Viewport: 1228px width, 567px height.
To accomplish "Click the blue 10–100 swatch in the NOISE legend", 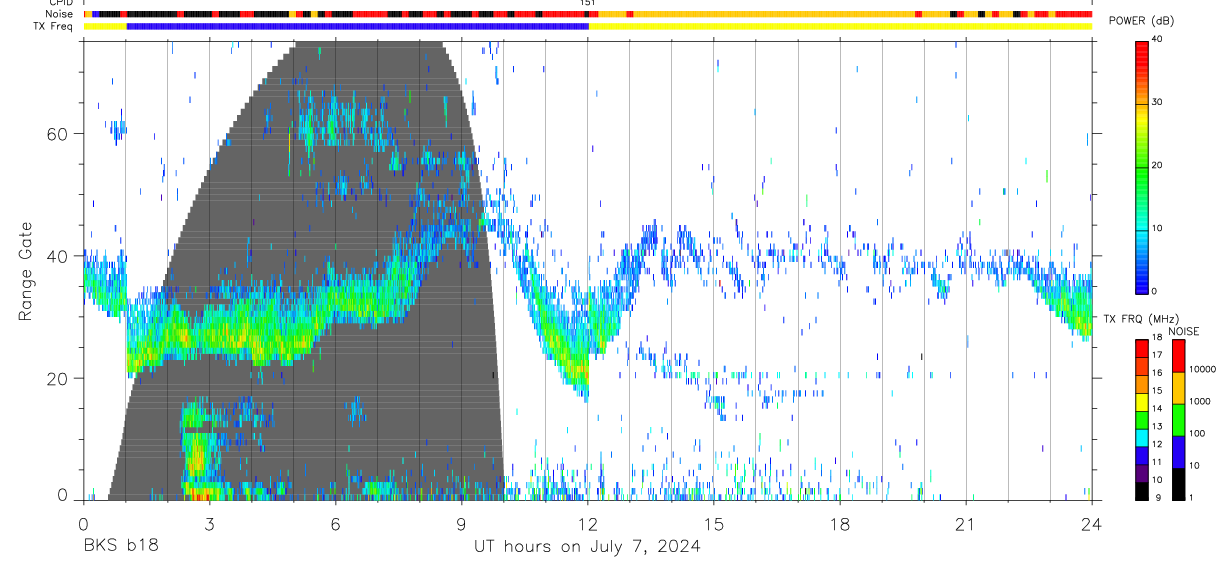I will tap(1178, 451).
